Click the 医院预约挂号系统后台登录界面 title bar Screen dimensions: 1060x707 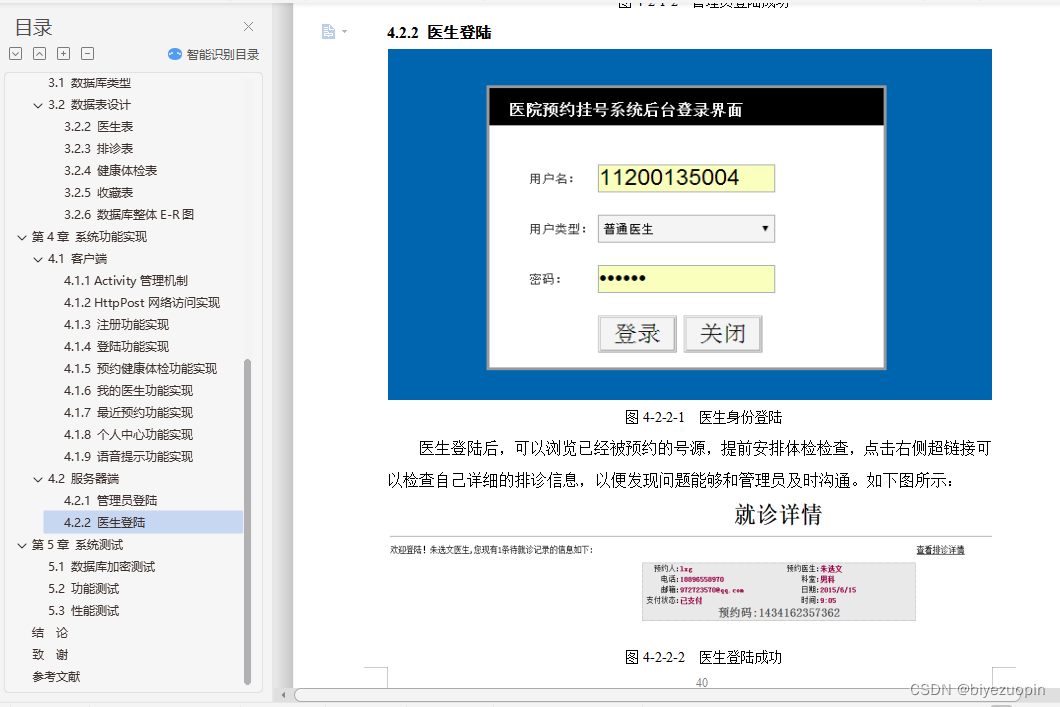(x=686, y=108)
